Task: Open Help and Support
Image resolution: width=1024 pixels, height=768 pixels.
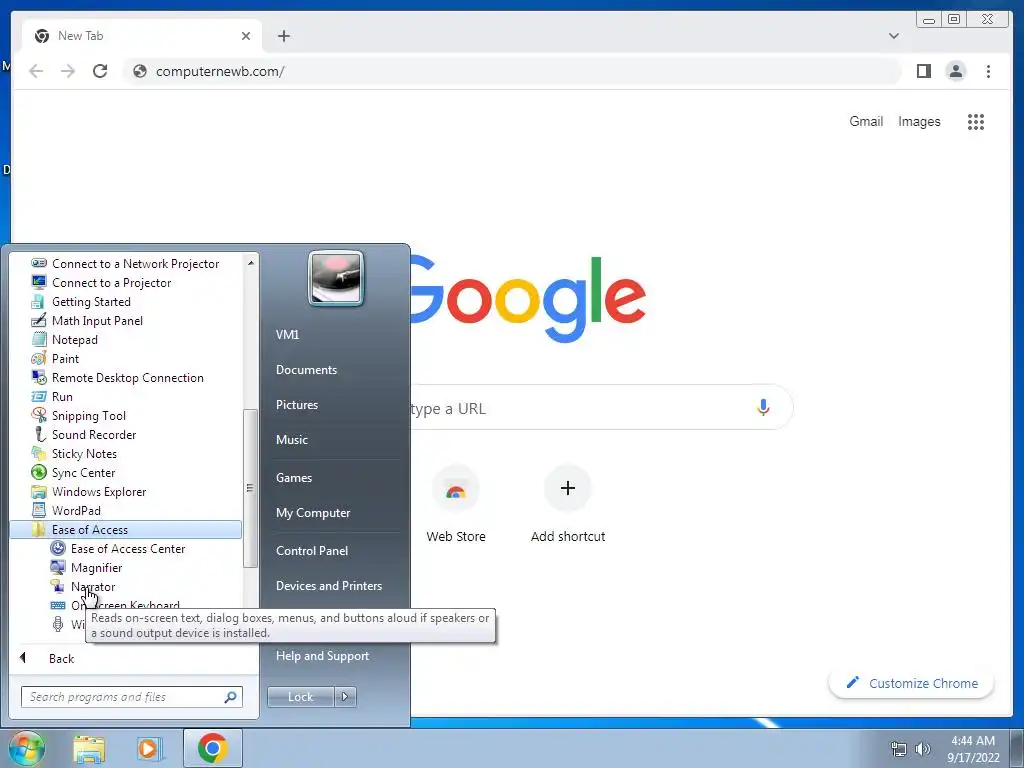Action: [x=322, y=656]
